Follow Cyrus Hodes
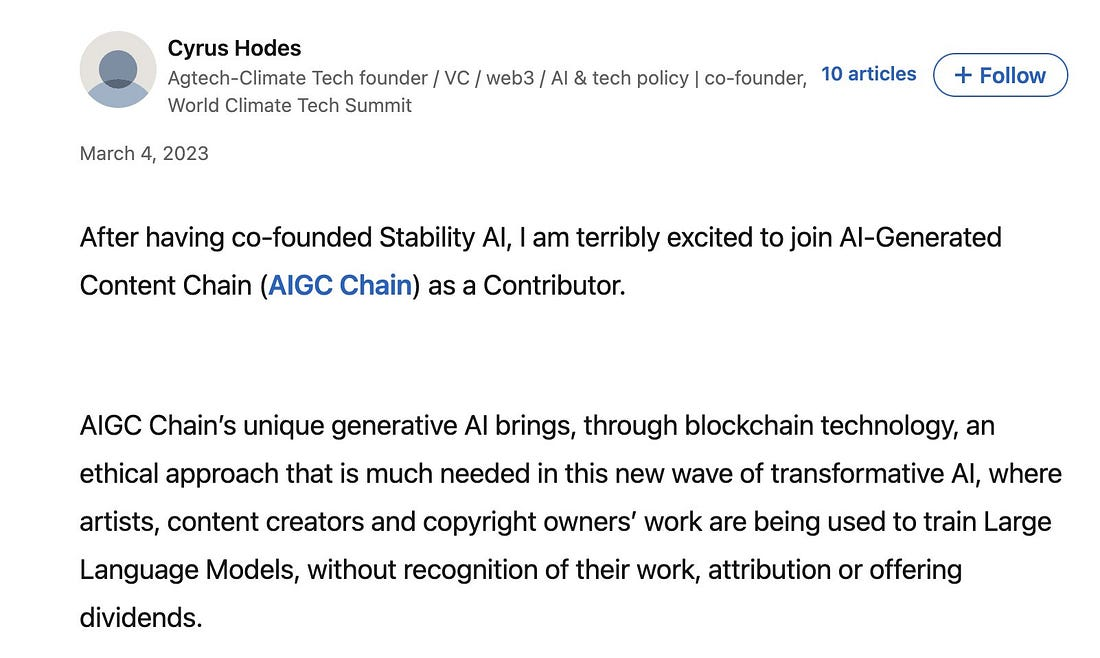The image size is (1100, 658). click(1000, 75)
